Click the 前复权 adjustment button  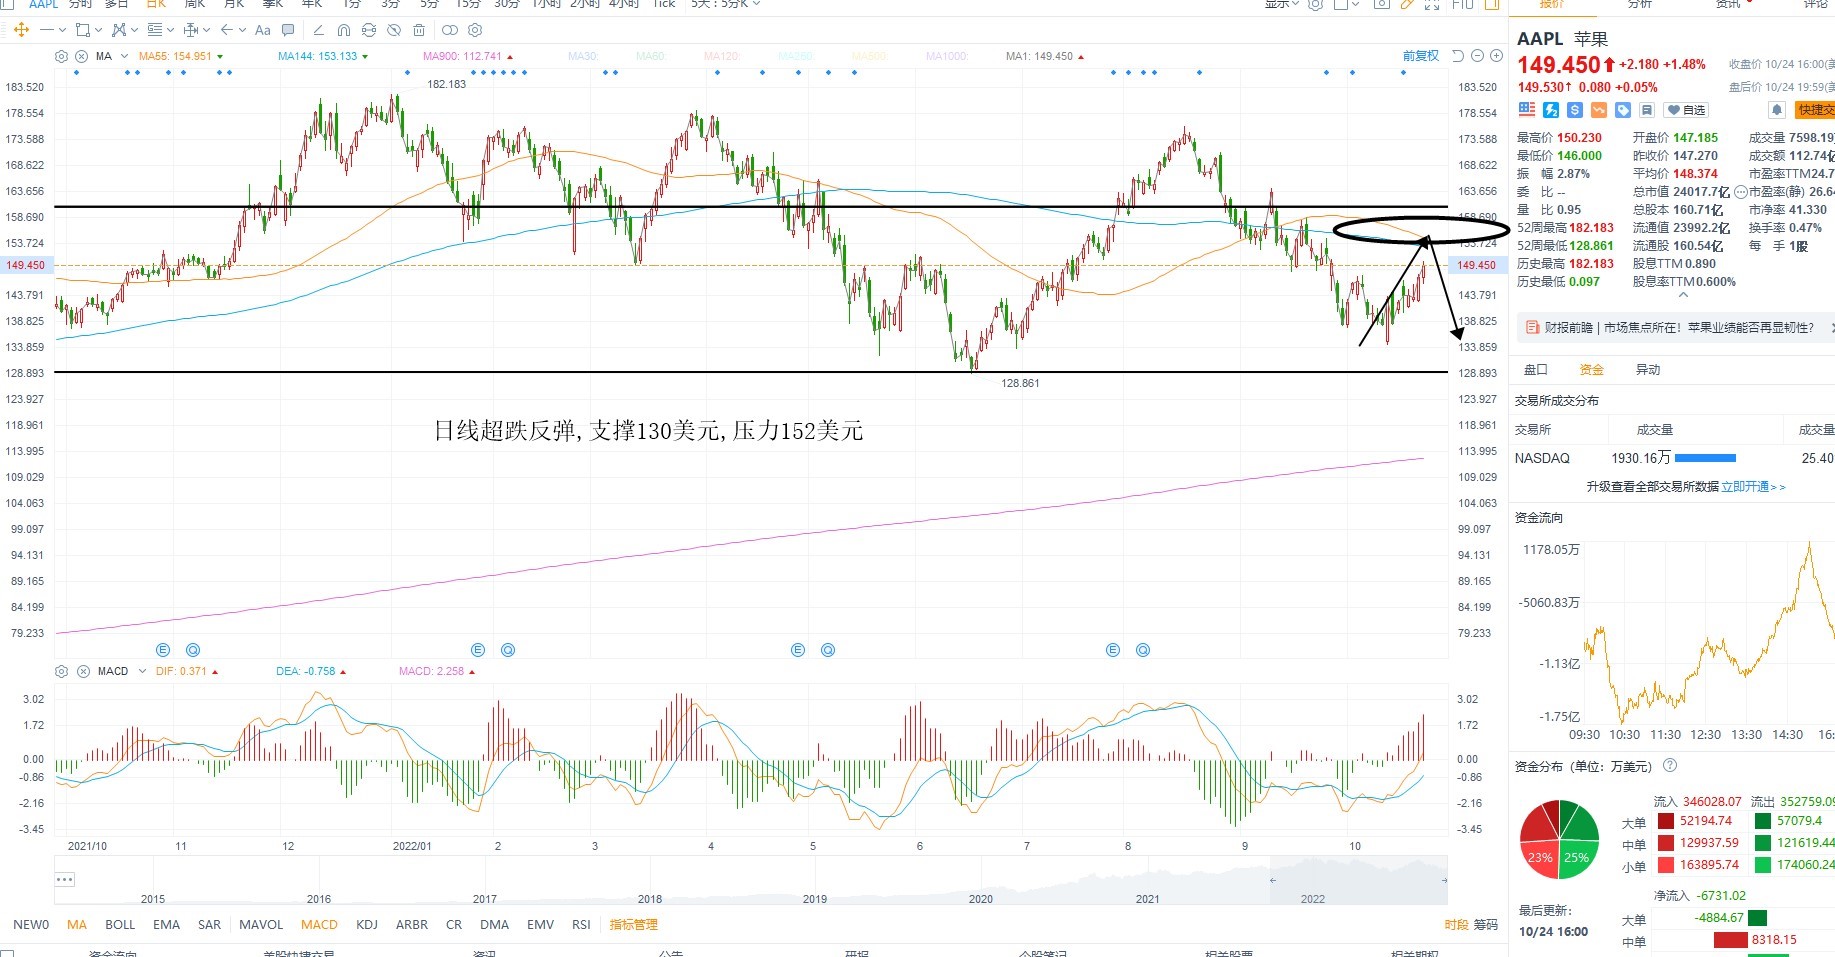1421,56
